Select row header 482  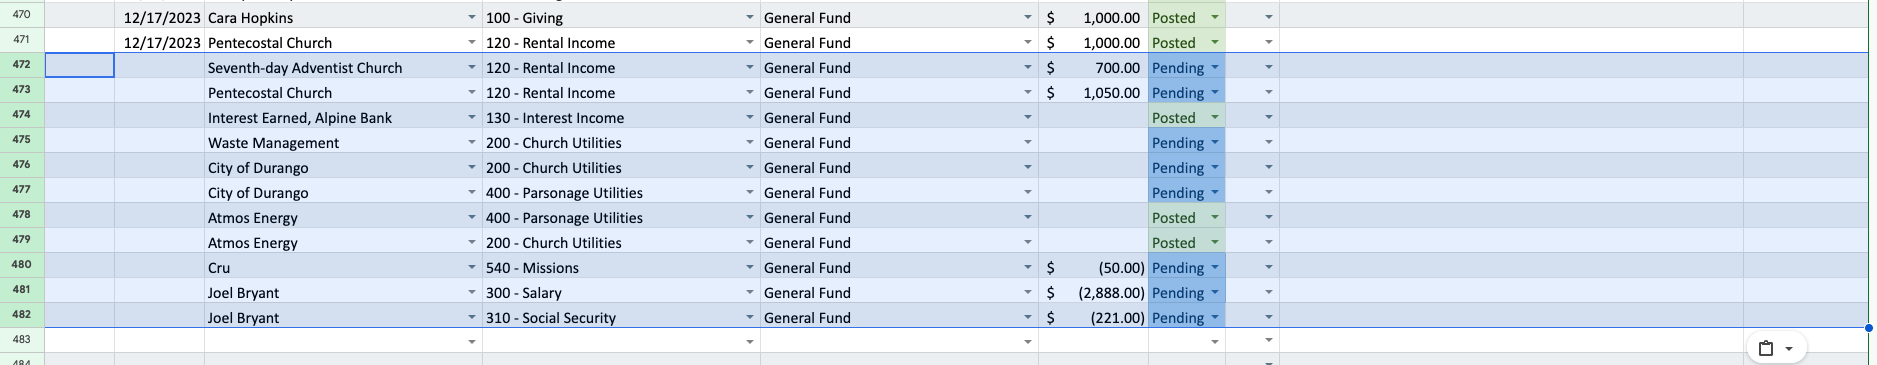22,315
